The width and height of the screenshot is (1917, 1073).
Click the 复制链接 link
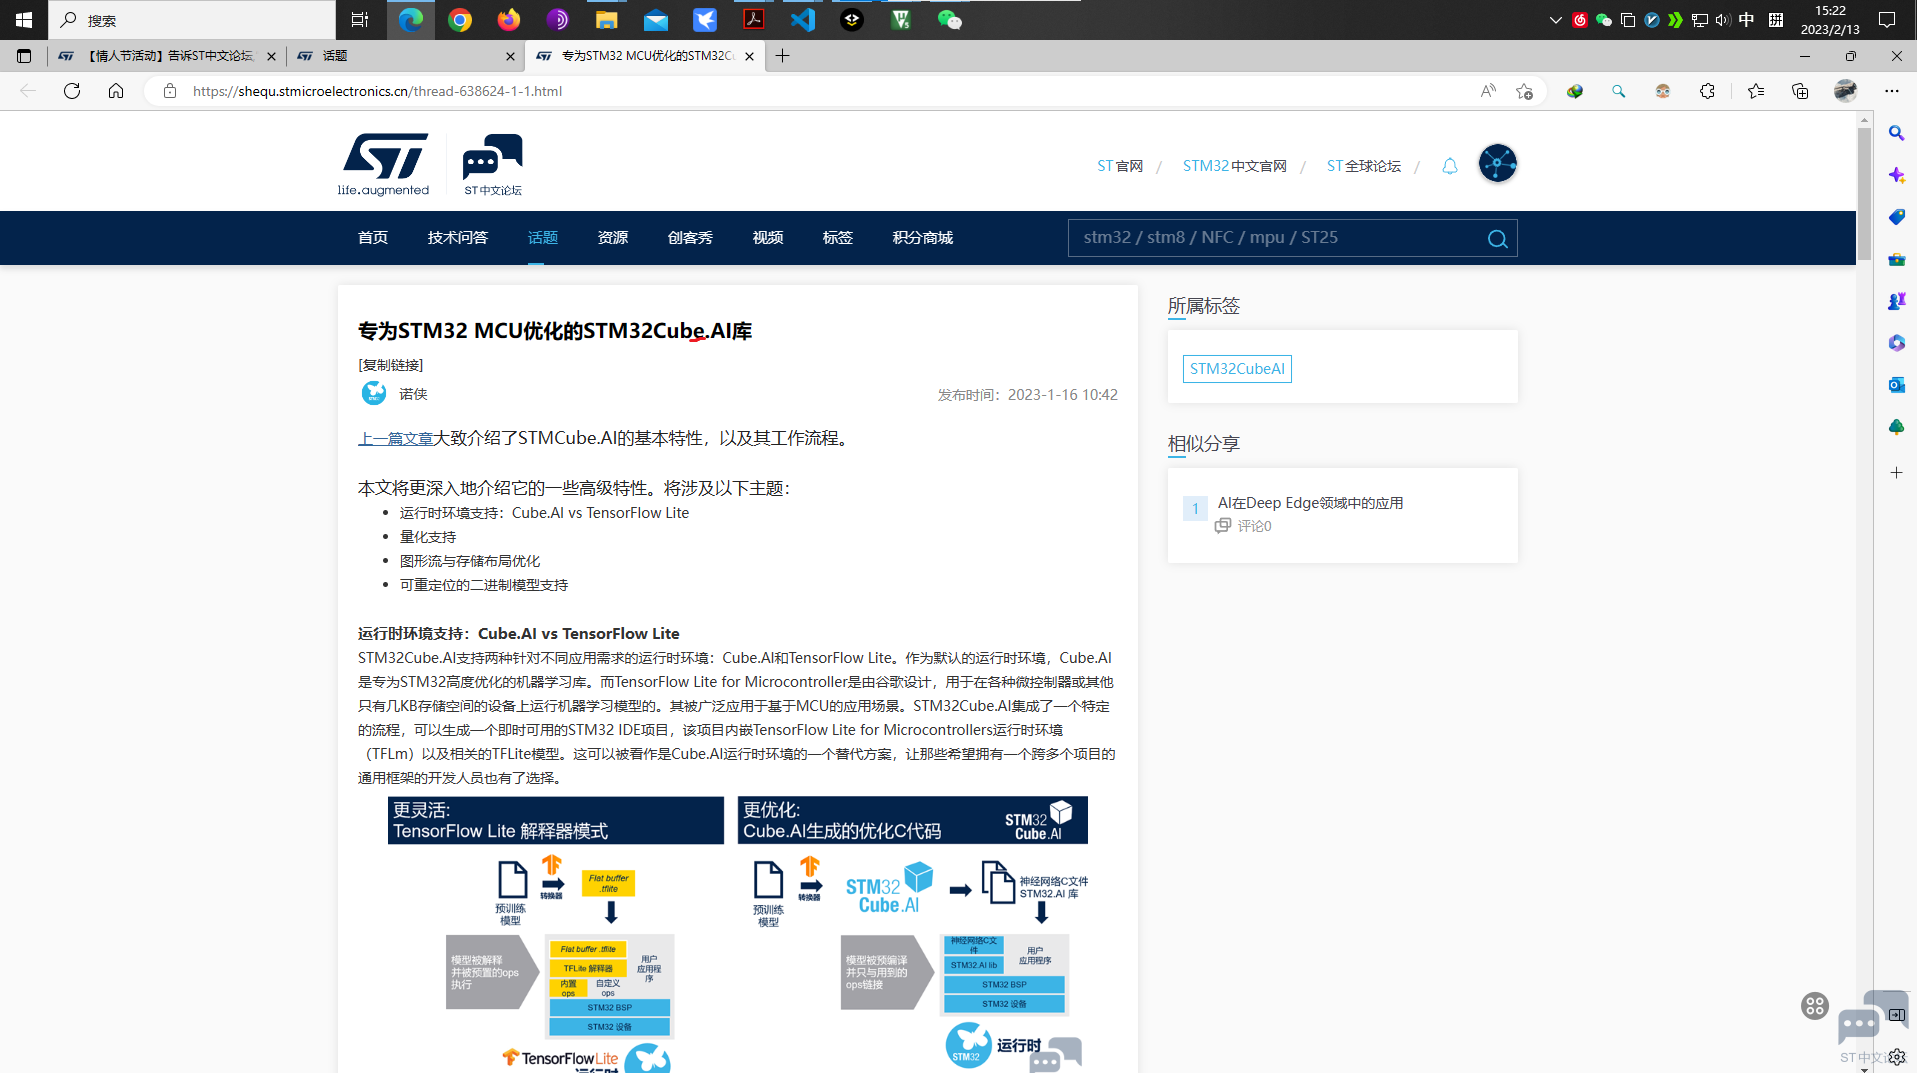tap(391, 365)
